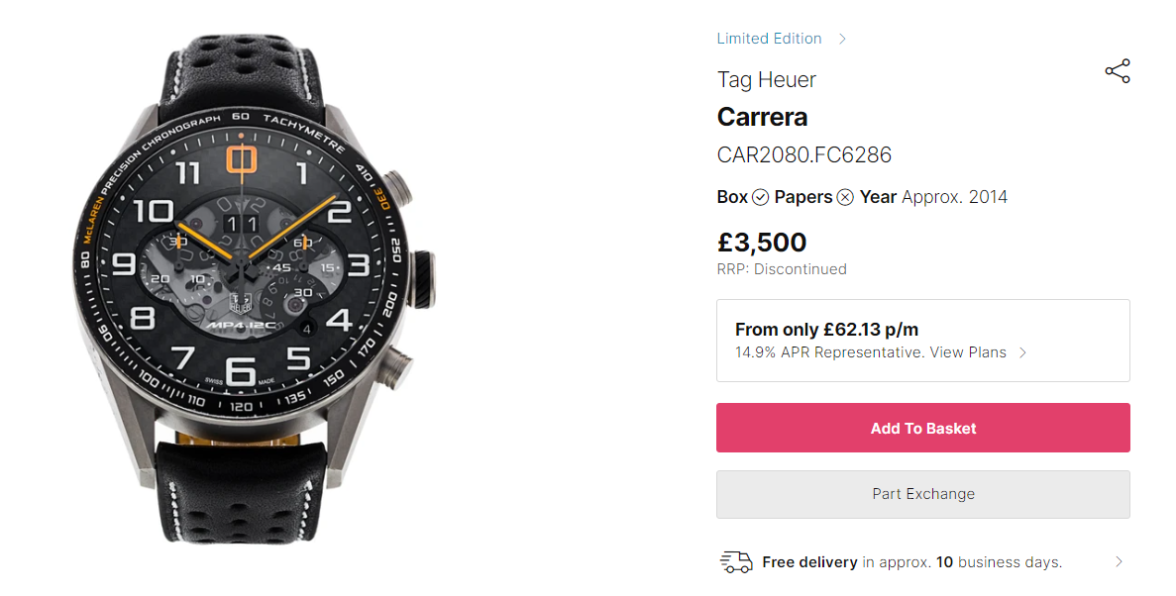Screen dimensions: 1176x596
Task: Expand the free delivery details arrow
Action: pyautogui.click(x=1118, y=562)
